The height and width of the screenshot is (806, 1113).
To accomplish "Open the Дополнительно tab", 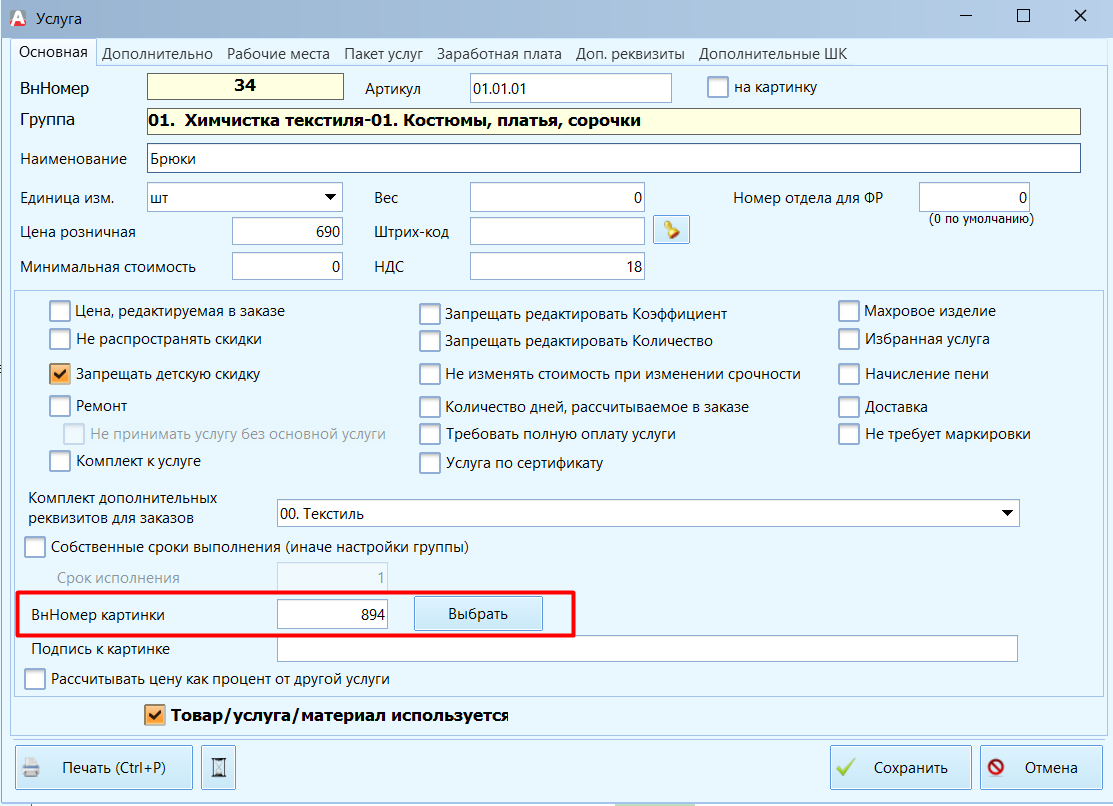I will pyautogui.click(x=157, y=54).
